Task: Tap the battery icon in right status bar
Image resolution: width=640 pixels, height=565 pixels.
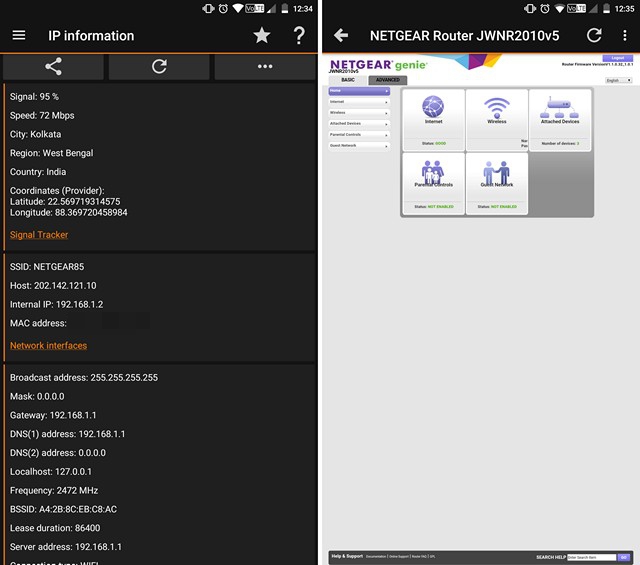Action: coord(607,9)
